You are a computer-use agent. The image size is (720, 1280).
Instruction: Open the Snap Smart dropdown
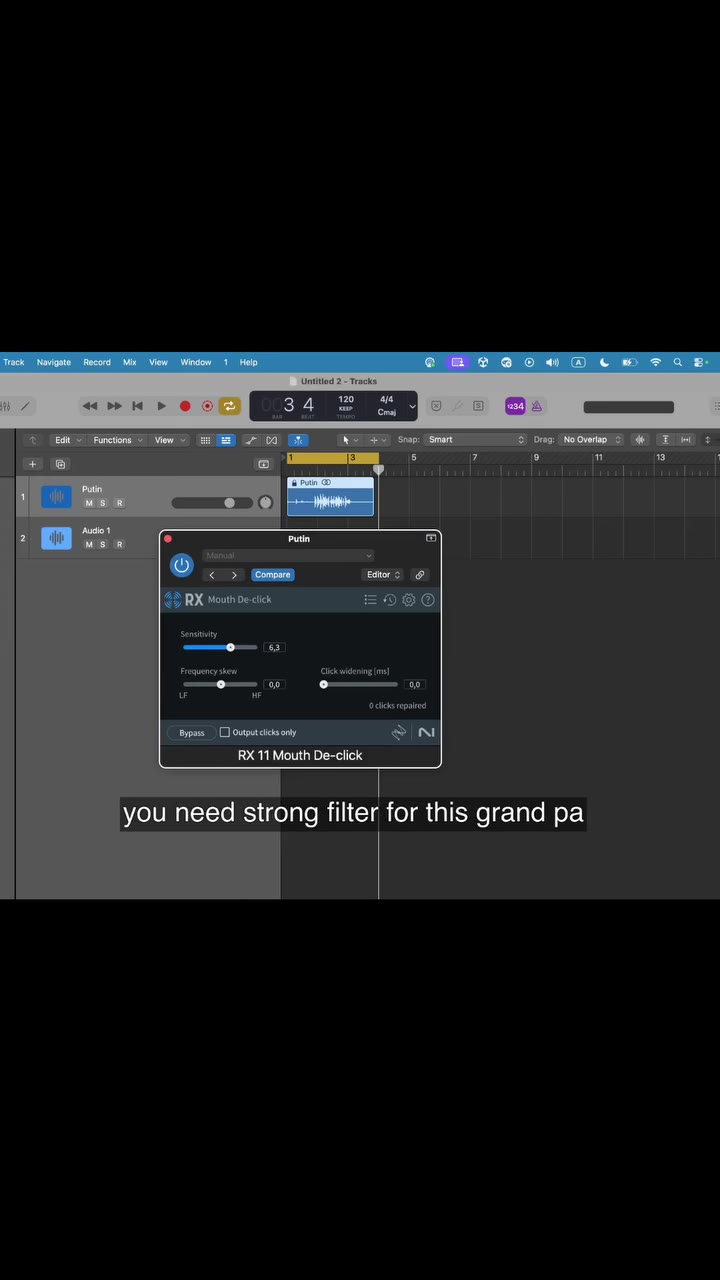pos(475,440)
